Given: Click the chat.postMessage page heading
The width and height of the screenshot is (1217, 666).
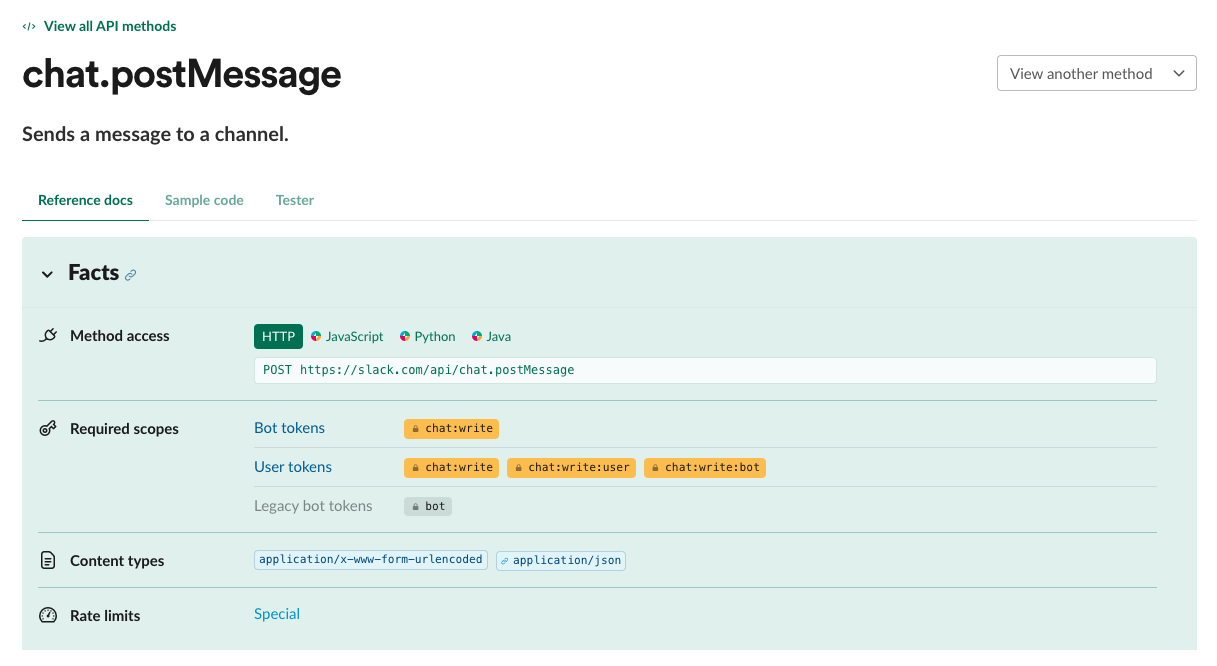Looking at the screenshot, I should [x=182, y=75].
